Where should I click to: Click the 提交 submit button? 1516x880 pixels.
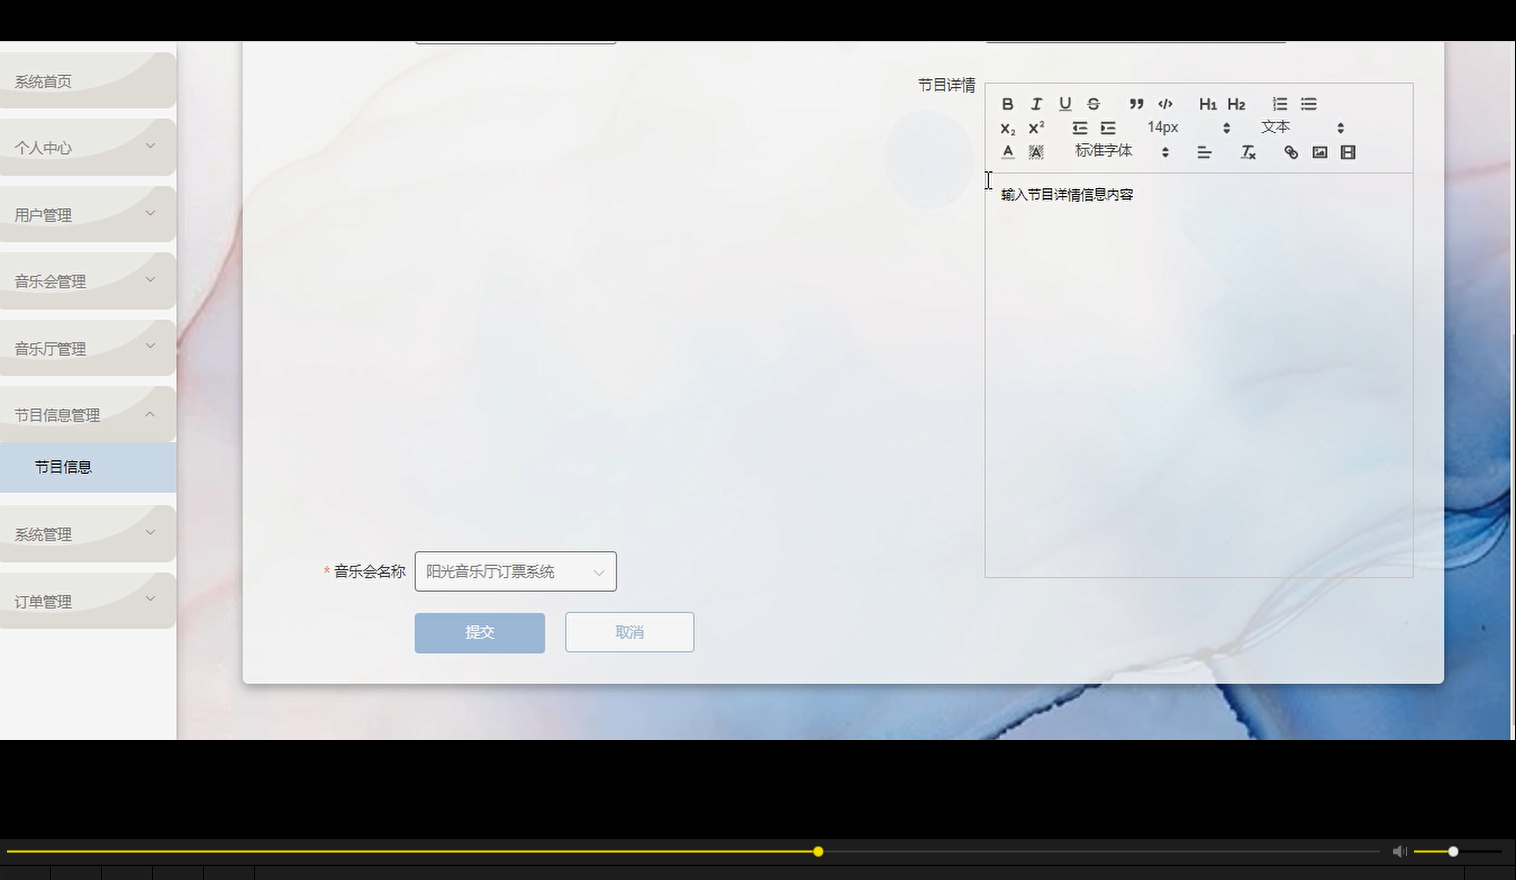coord(479,631)
